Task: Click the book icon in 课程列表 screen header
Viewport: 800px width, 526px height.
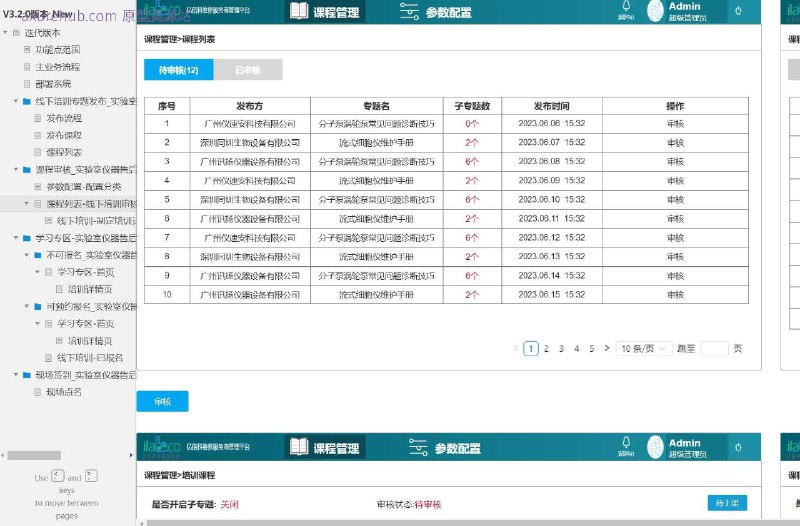Action: (x=299, y=11)
